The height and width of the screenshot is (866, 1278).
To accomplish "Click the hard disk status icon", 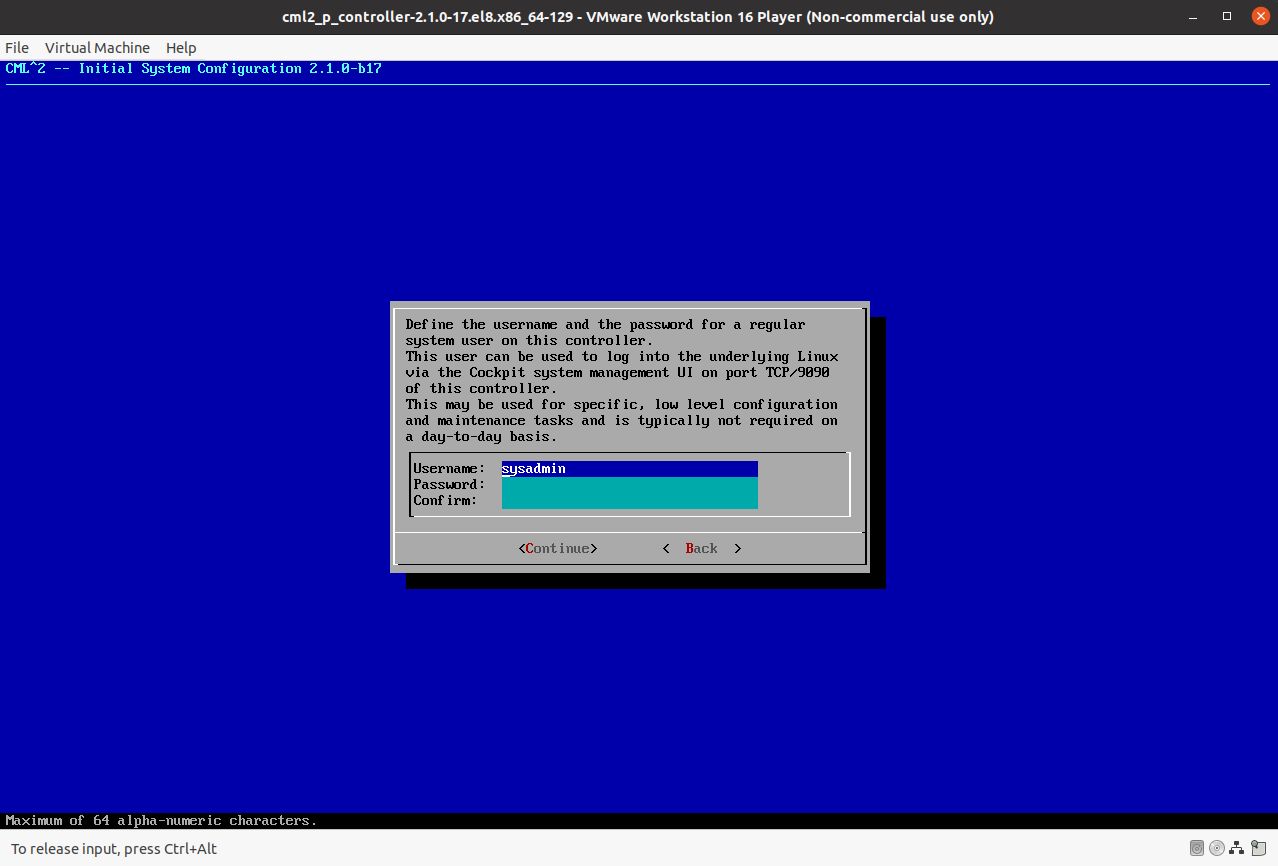I will click(1196, 848).
